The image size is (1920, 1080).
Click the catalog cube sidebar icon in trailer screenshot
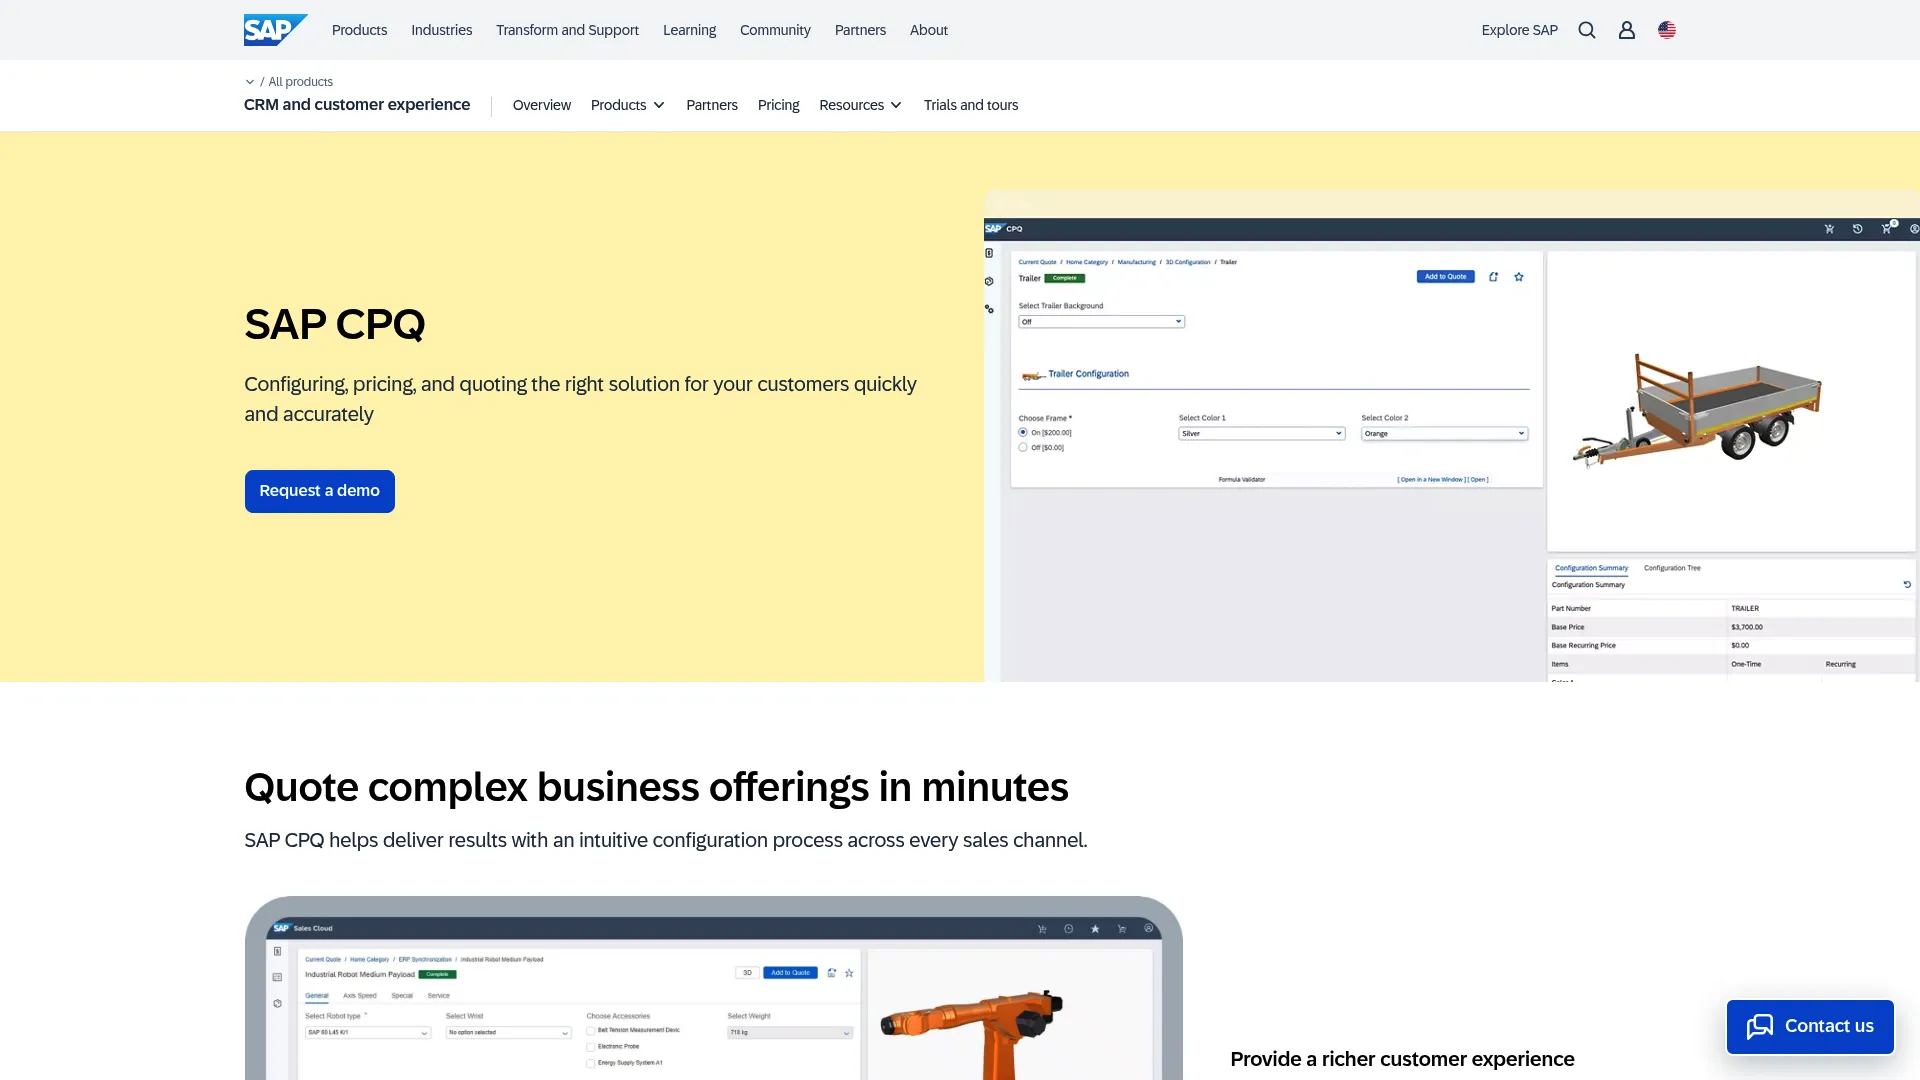989,281
